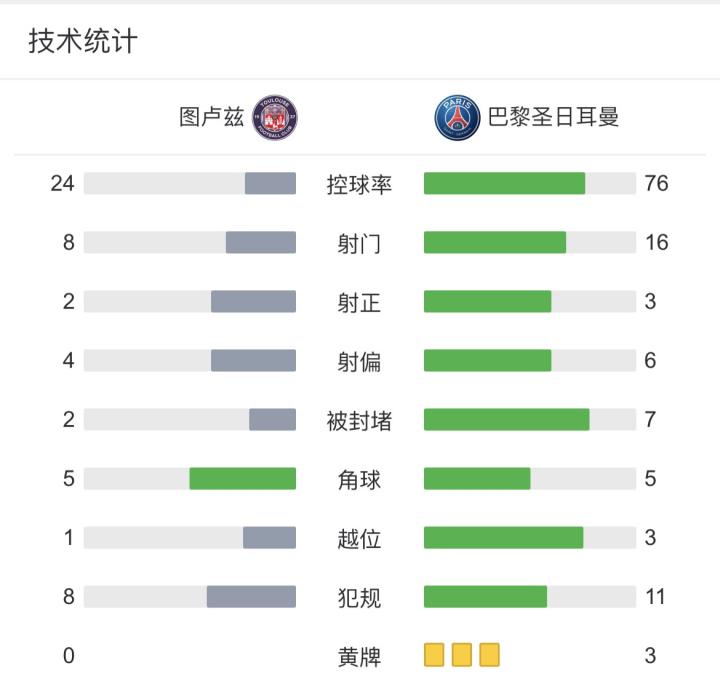
Task: Click the Toulouse club crest
Action: 276,118
